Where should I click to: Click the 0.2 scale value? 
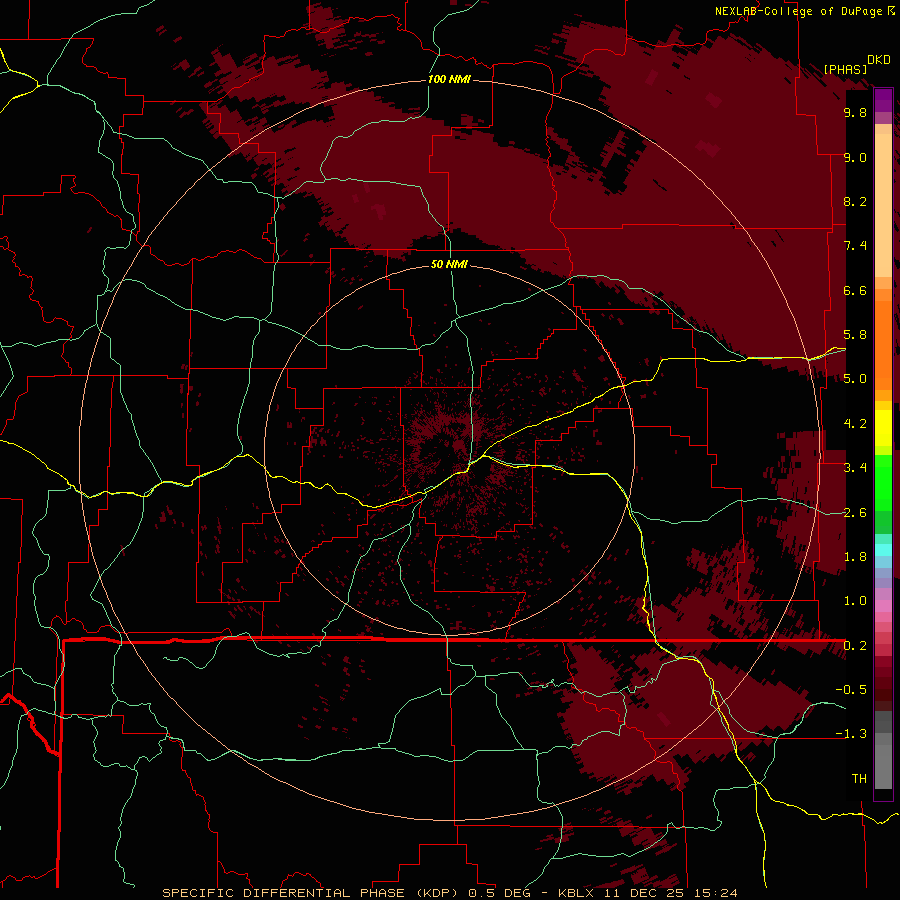tap(855, 646)
